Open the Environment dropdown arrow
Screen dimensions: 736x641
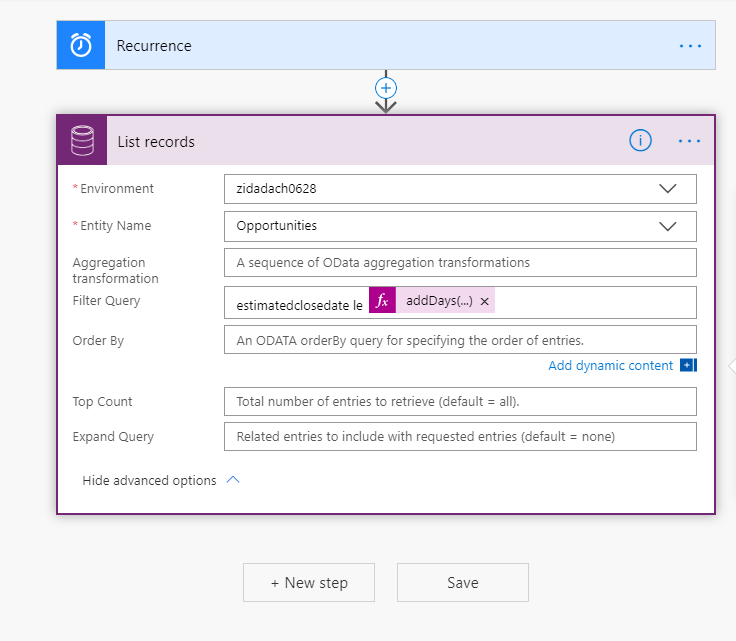pos(667,189)
